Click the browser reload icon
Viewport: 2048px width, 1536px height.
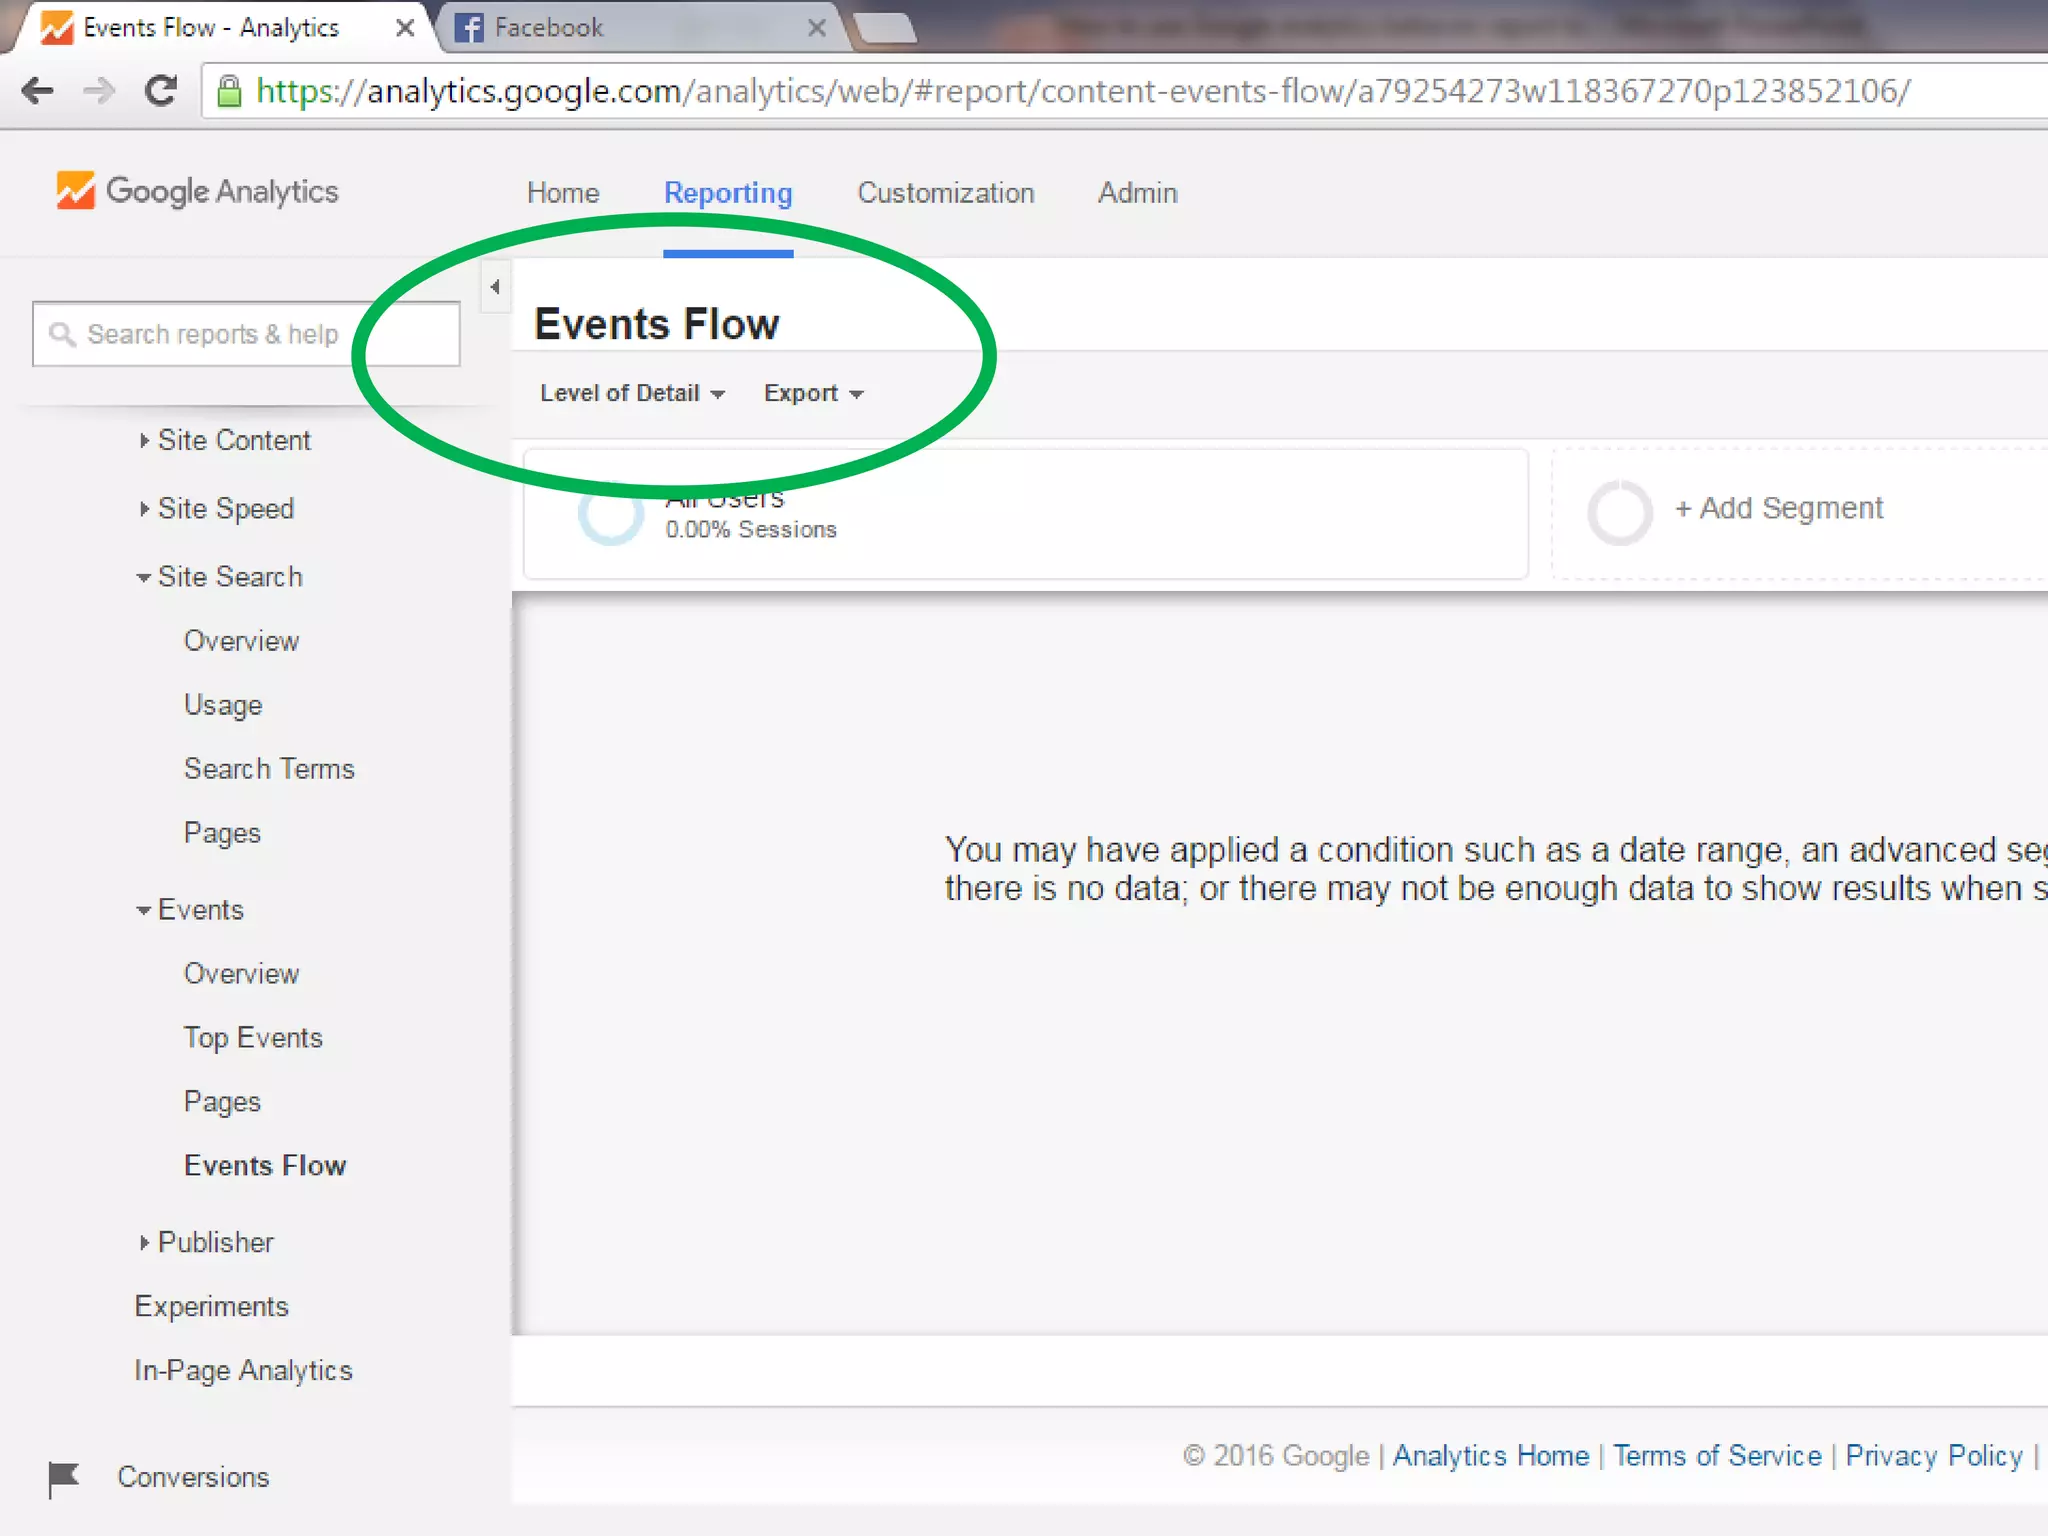click(x=161, y=91)
